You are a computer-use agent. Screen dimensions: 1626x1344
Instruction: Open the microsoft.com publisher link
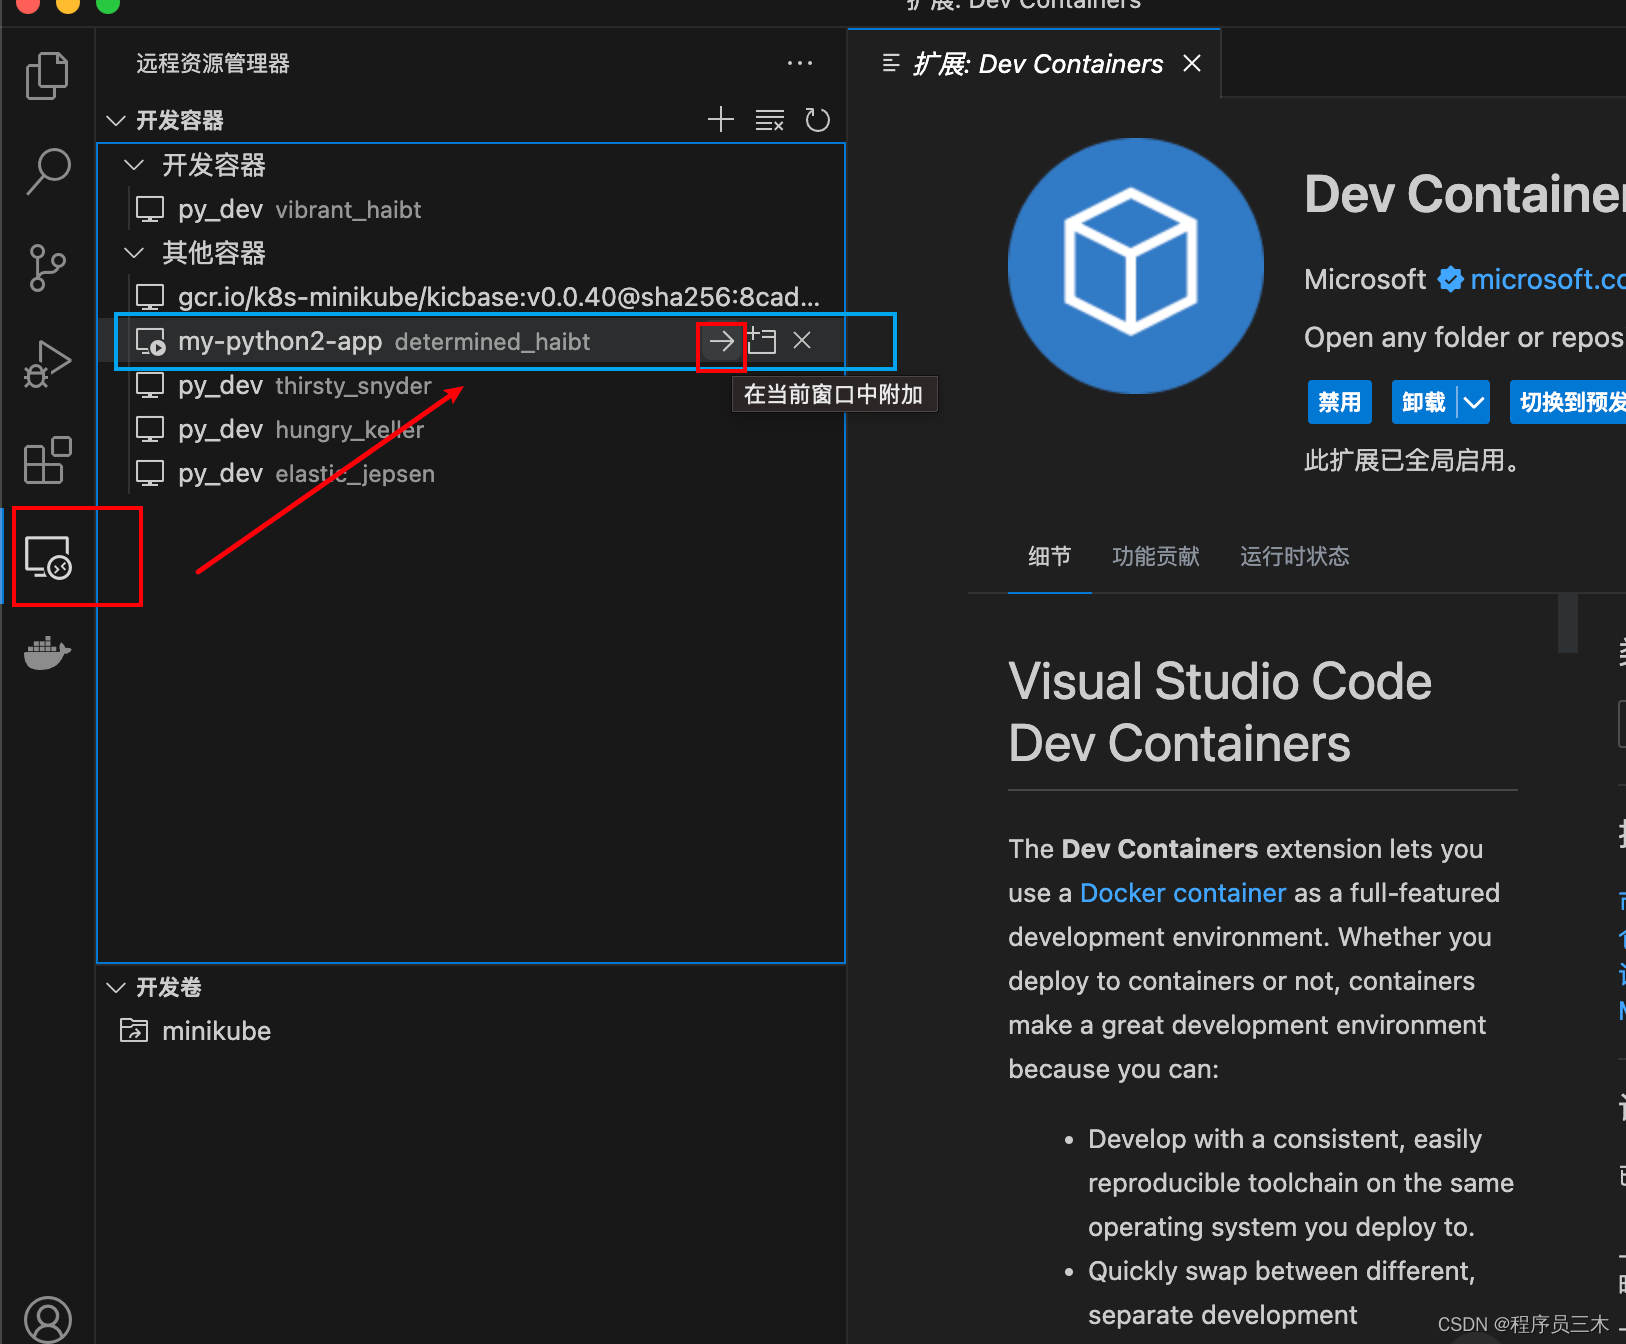(x=1547, y=279)
